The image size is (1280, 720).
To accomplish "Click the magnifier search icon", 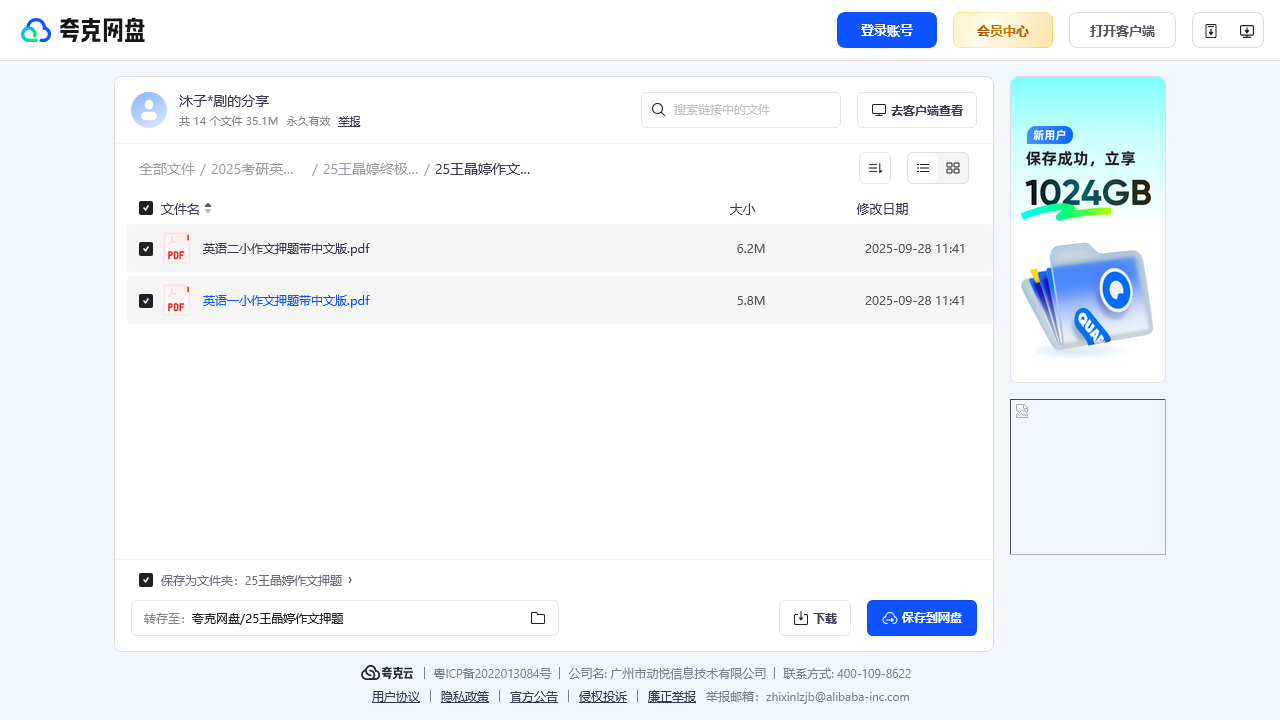I will [658, 110].
